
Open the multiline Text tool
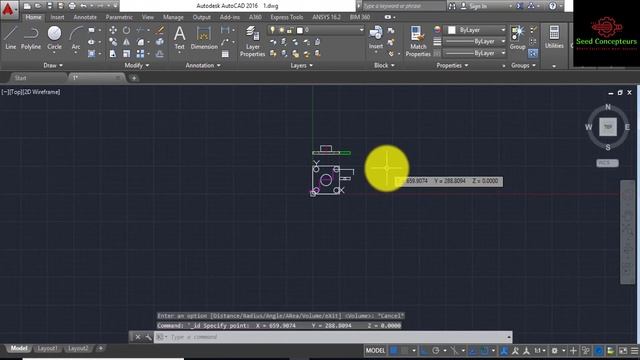tap(180, 38)
